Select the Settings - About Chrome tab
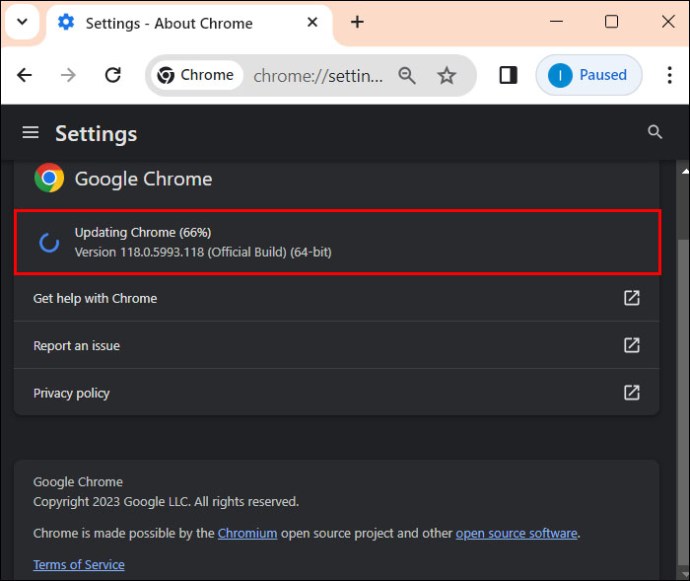The height and width of the screenshot is (581, 690). 168,22
